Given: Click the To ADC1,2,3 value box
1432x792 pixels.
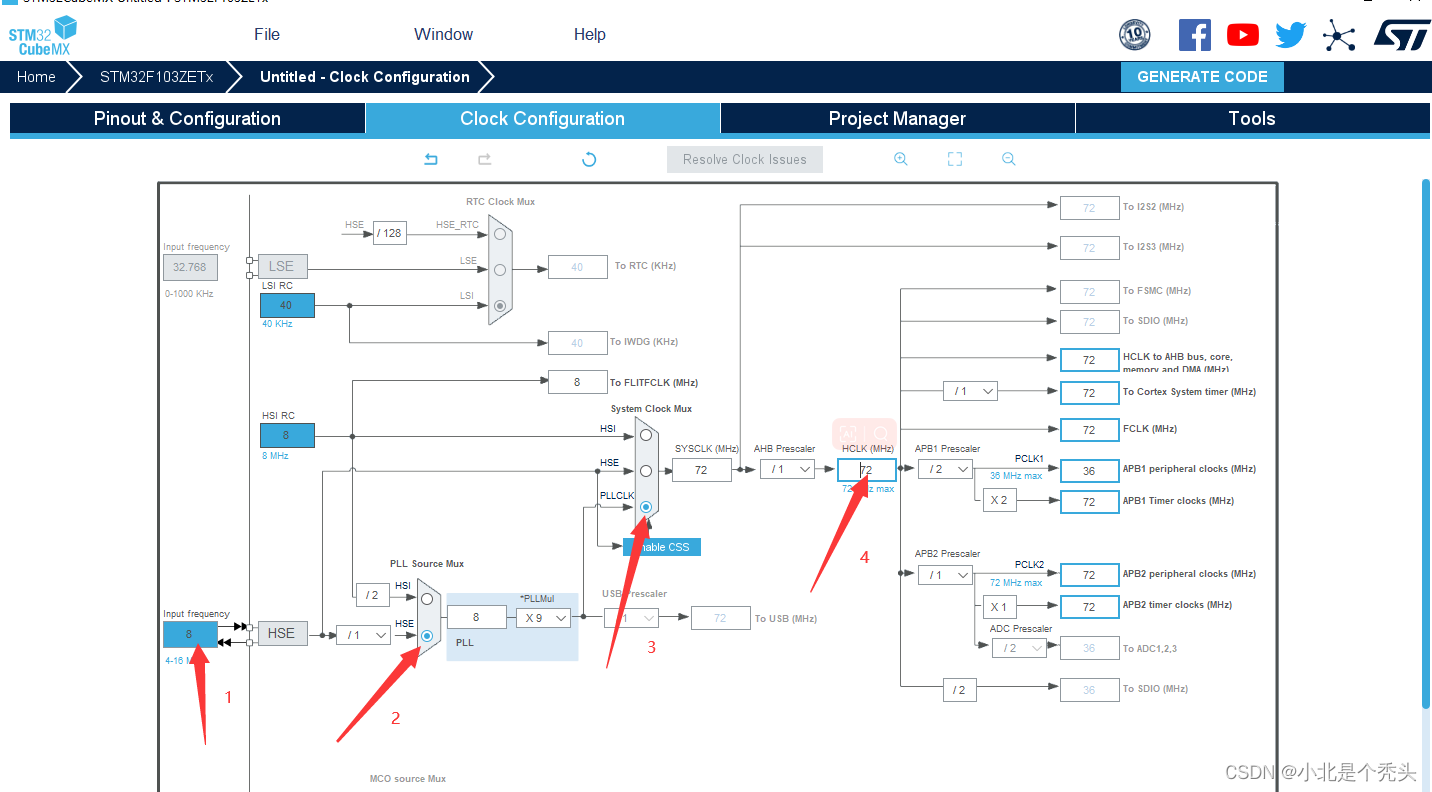Looking at the screenshot, I should (x=1089, y=648).
